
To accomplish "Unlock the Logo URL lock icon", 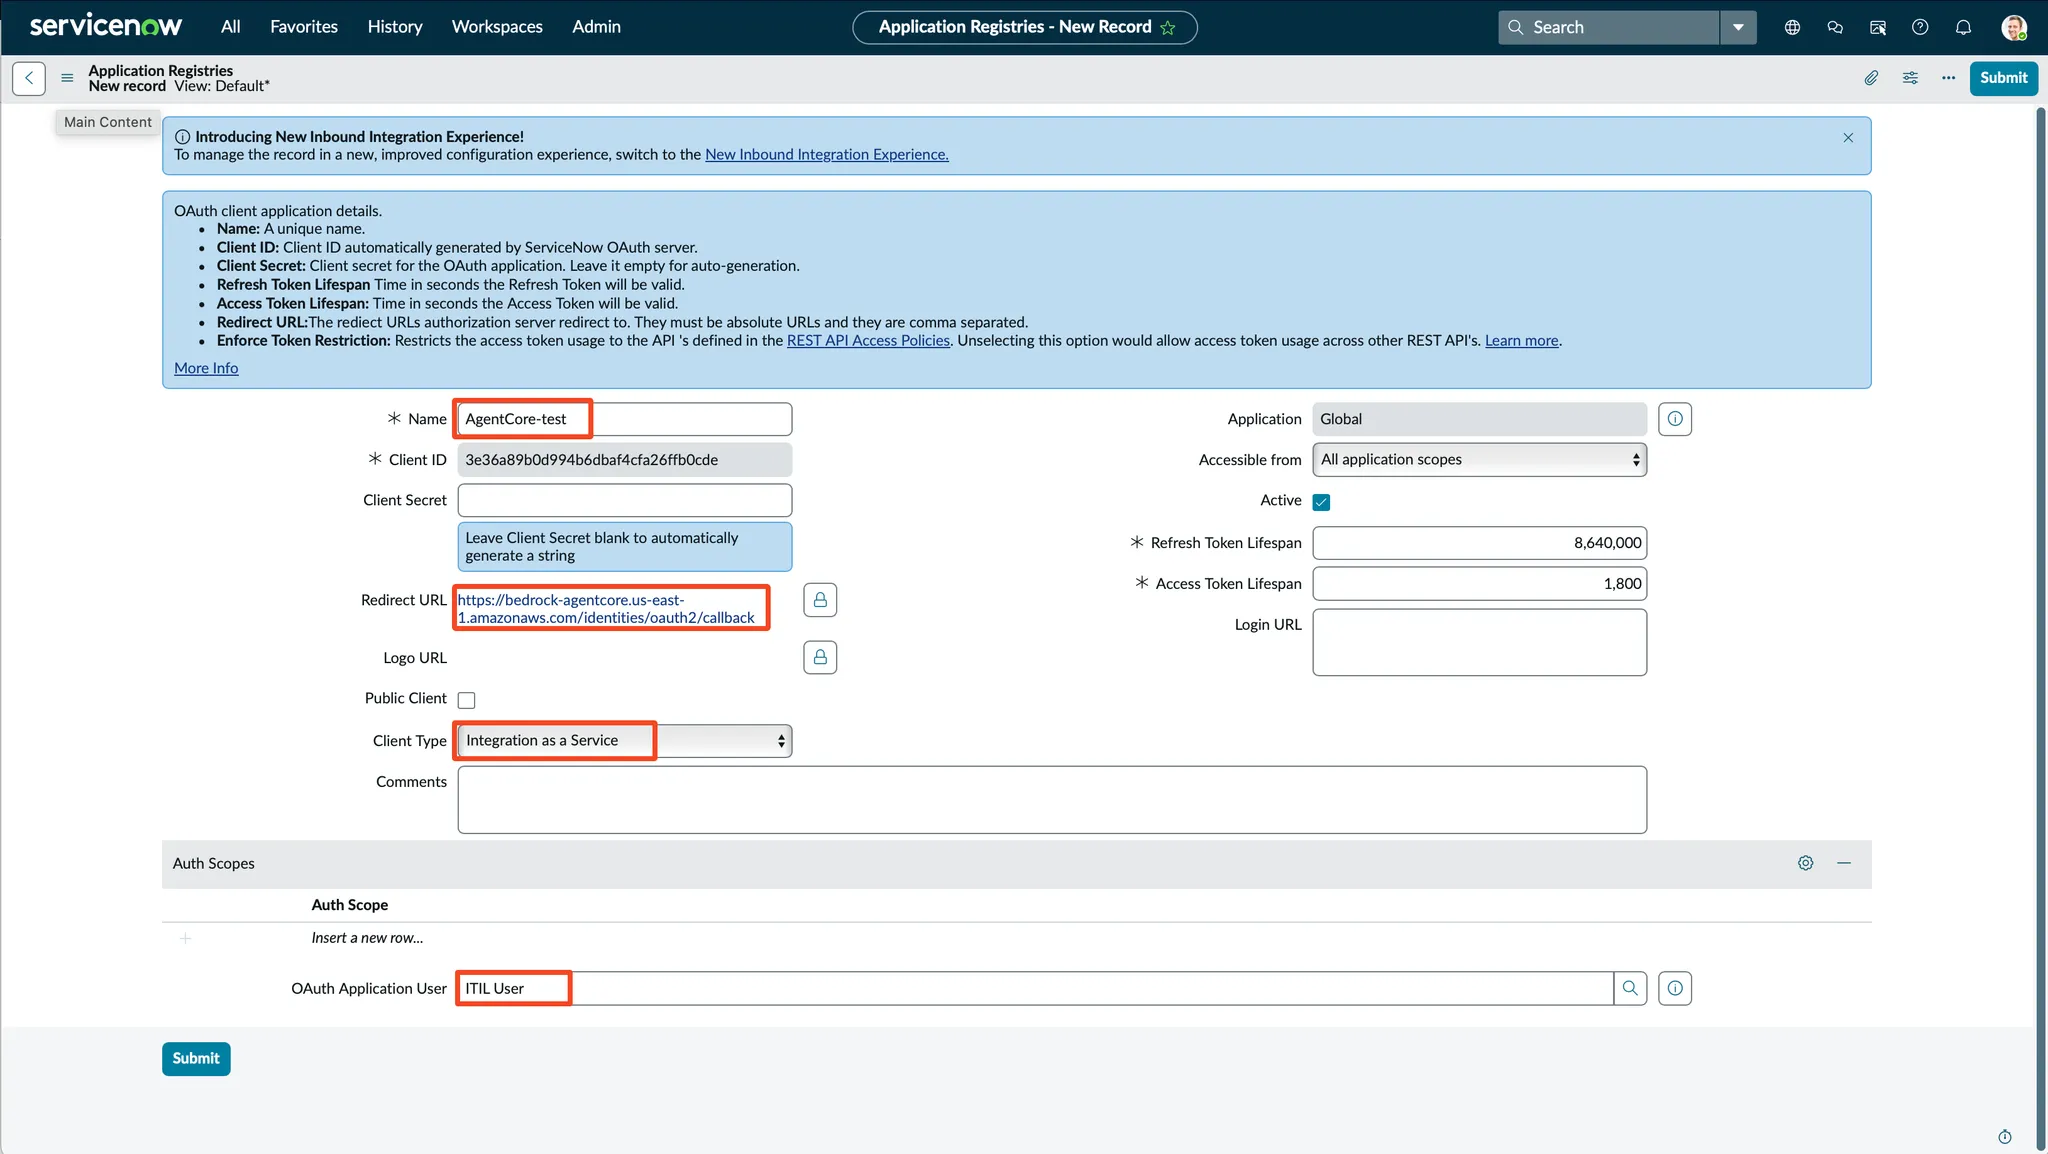I will coord(820,658).
